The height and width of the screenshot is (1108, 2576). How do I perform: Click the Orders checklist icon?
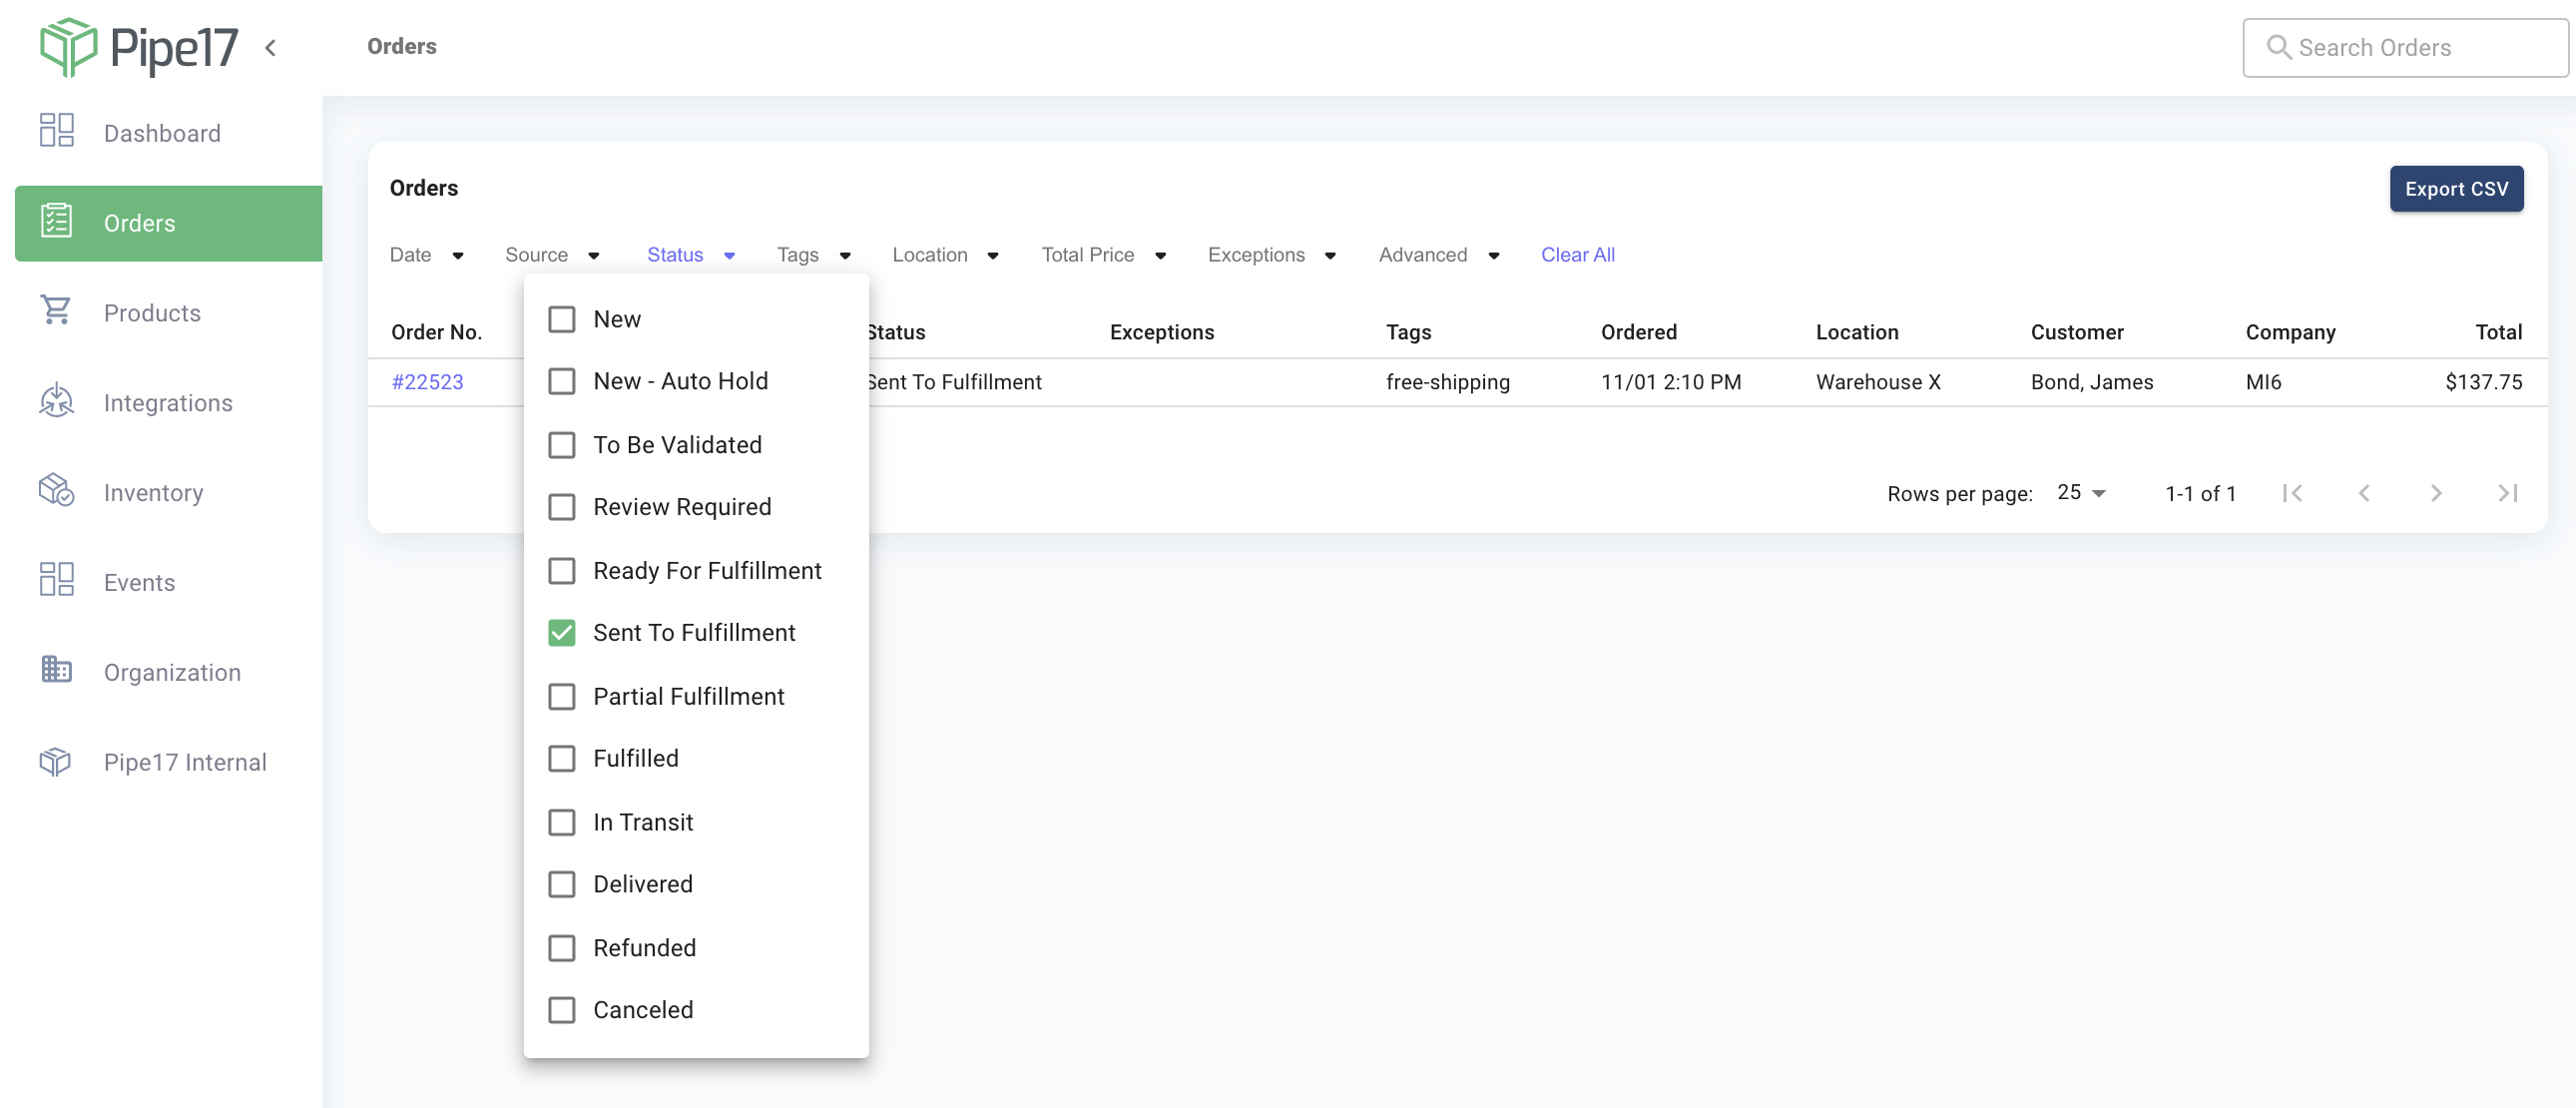click(x=57, y=221)
